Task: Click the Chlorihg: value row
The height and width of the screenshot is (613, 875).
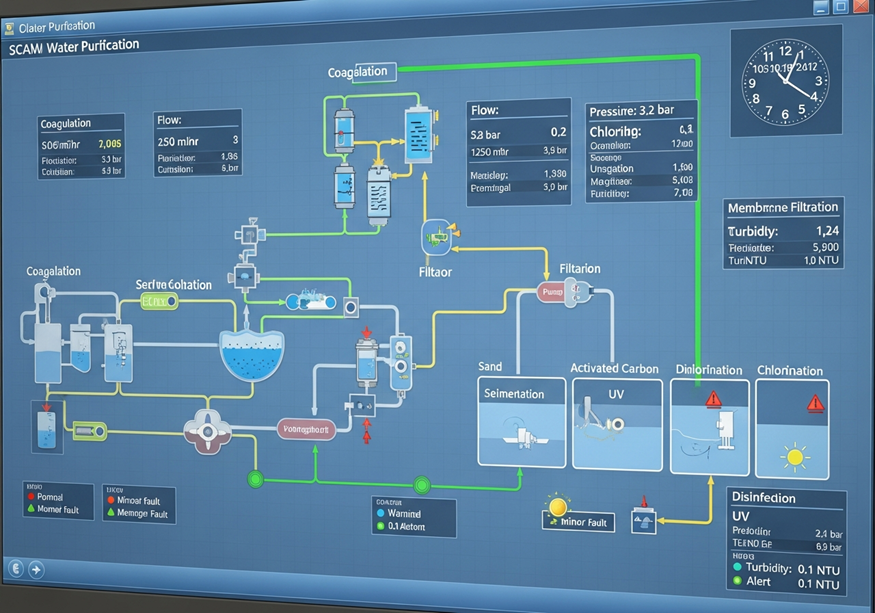Action: [641, 132]
